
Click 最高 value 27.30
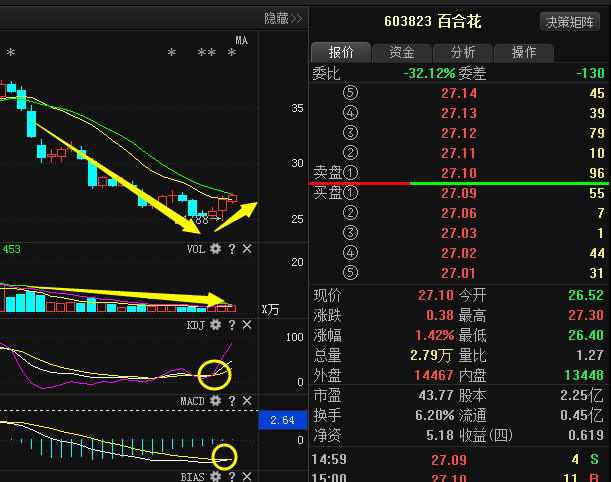click(586, 315)
